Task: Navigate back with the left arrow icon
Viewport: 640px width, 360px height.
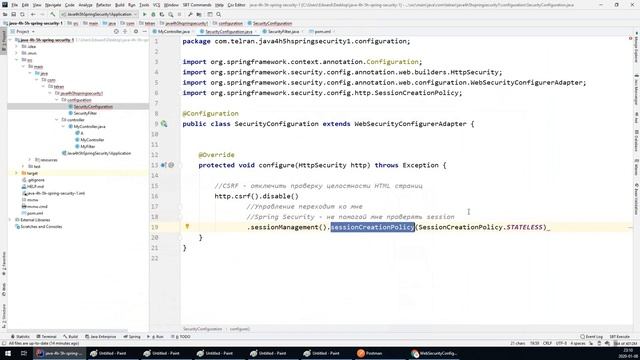Action: [33, 14]
